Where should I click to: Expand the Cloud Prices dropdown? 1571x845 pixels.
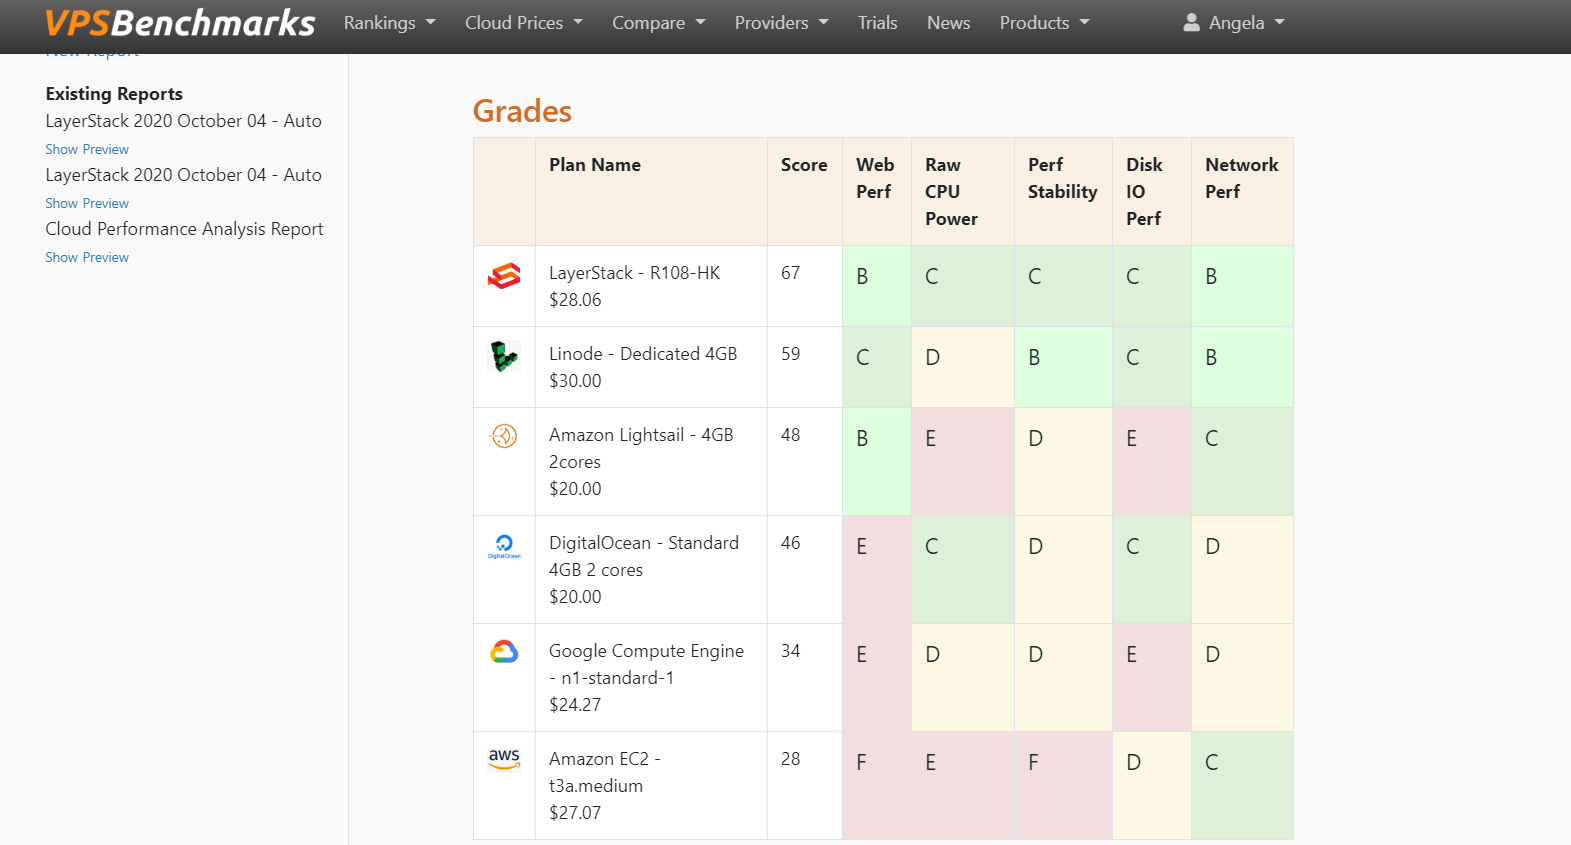coord(524,23)
